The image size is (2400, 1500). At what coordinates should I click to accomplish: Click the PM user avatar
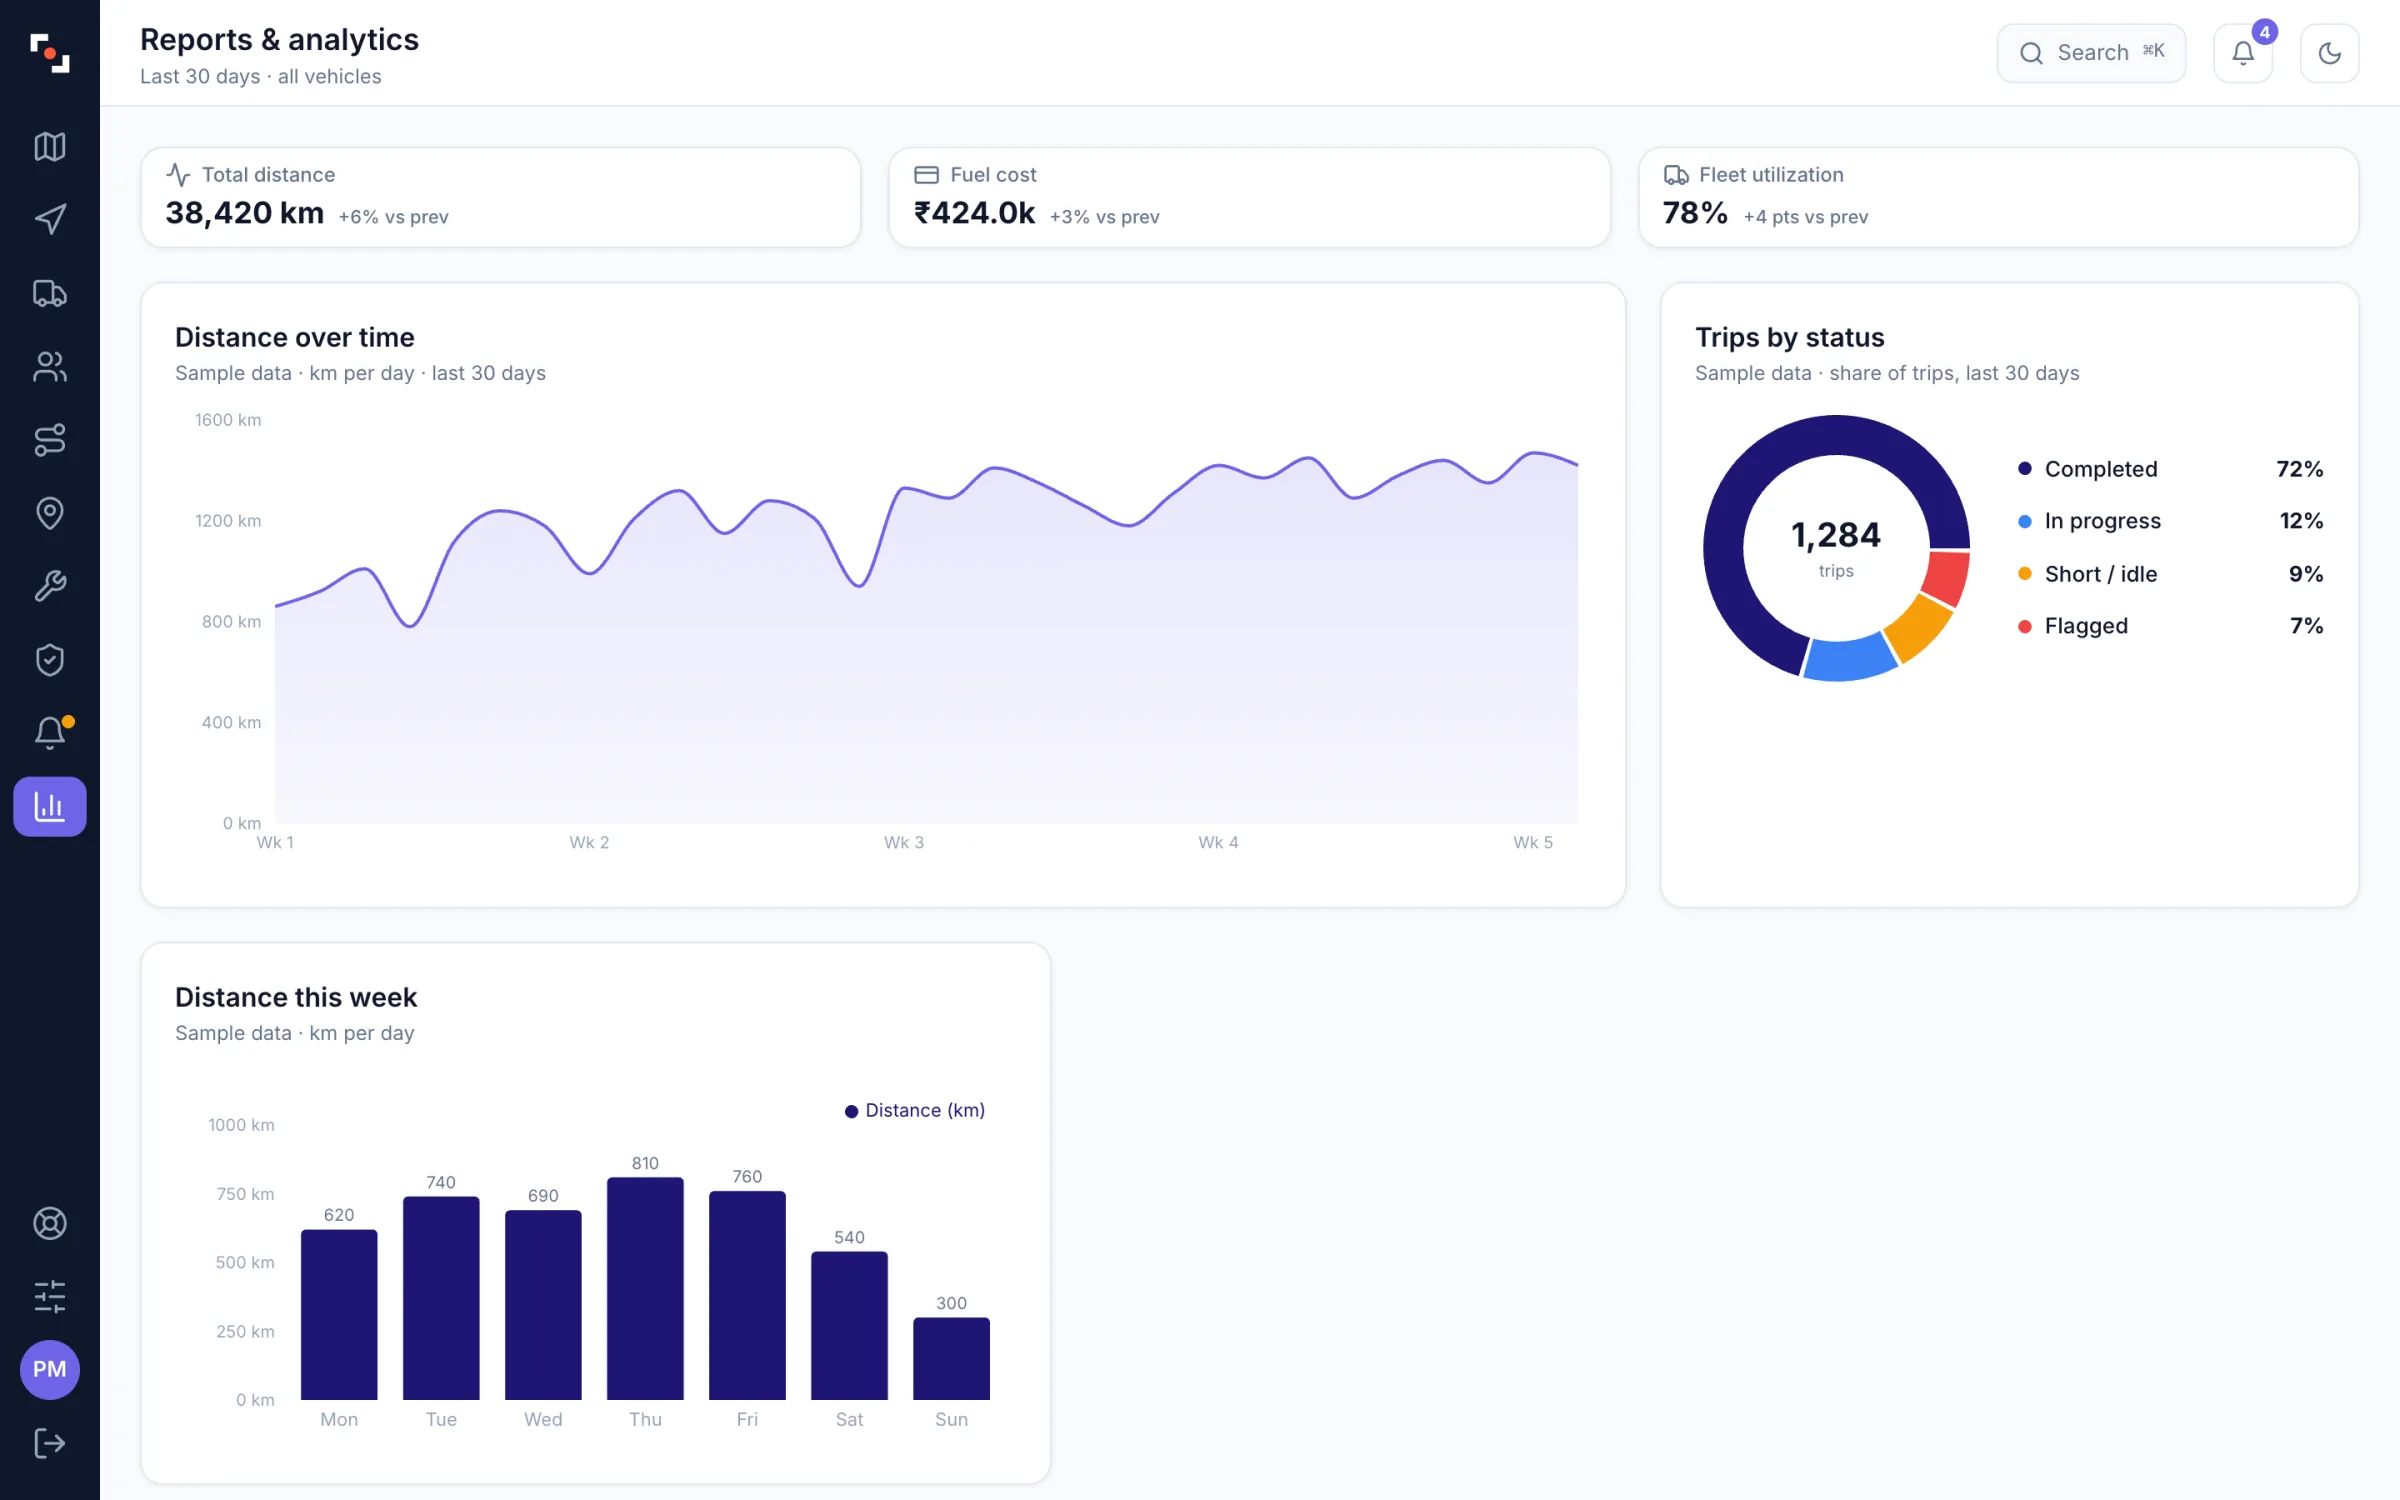click(49, 1370)
